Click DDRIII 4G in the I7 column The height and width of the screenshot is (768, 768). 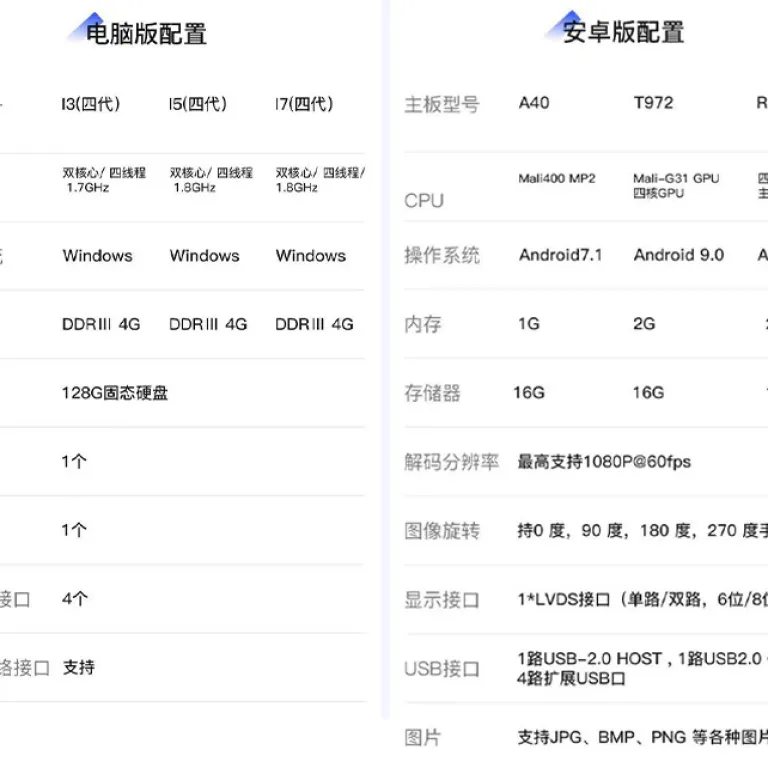[314, 324]
